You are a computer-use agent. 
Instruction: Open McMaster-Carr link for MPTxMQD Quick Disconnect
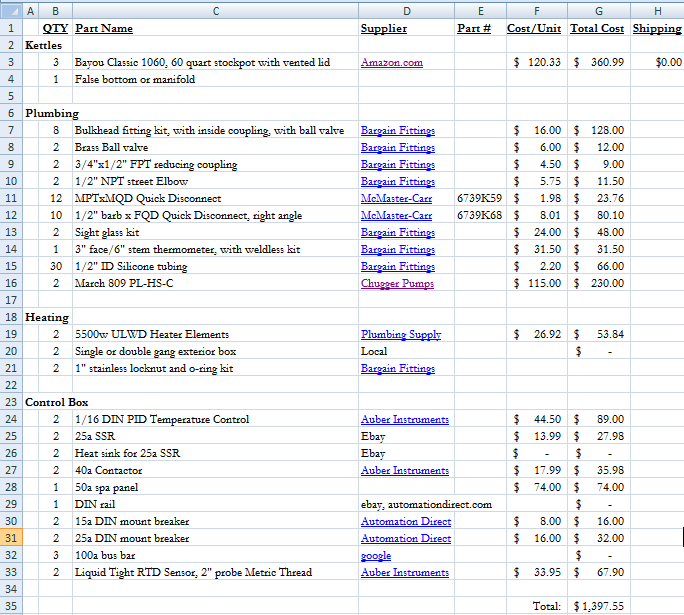pyautogui.click(x=397, y=198)
